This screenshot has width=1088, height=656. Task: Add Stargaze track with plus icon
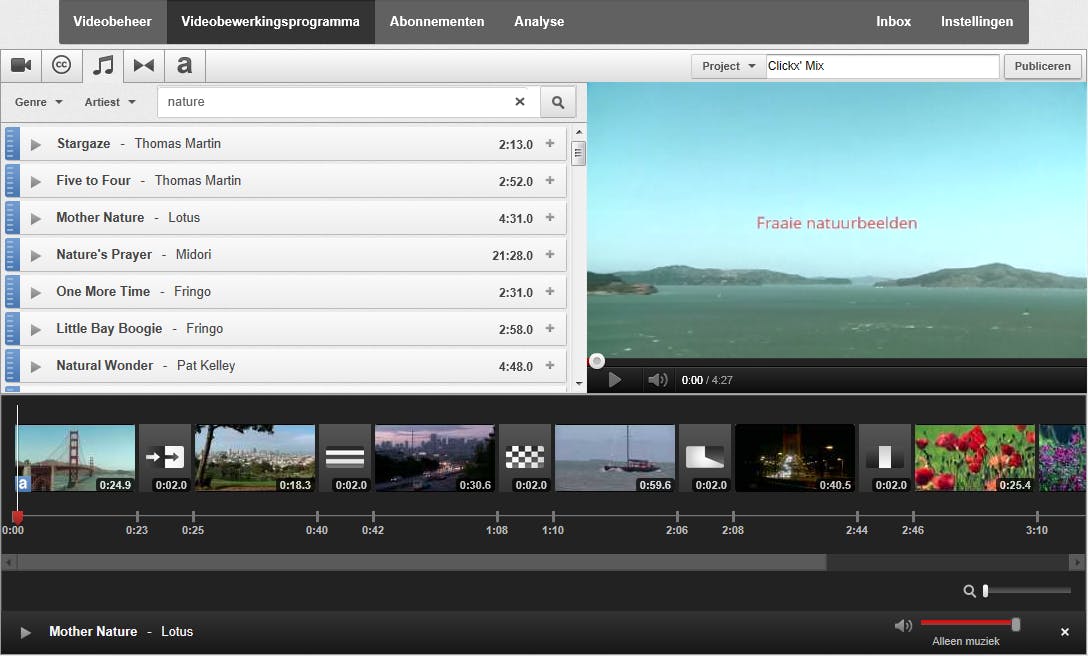(550, 144)
